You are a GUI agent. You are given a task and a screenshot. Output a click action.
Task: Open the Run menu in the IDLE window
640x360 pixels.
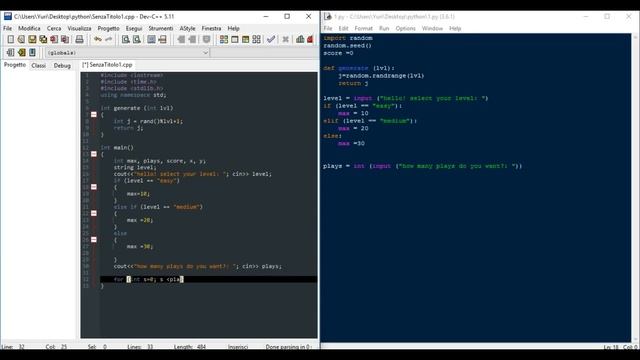tap(384, 28)
